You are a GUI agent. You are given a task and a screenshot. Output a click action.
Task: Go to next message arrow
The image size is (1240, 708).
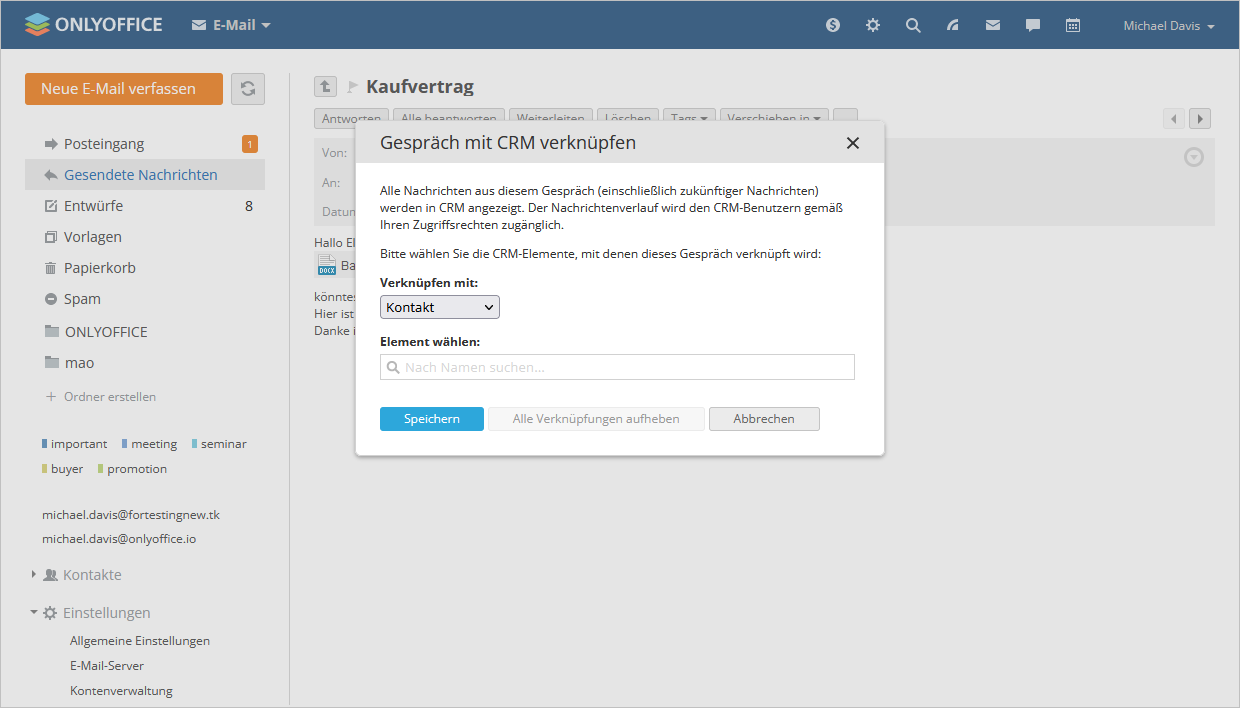point(1200,119)
